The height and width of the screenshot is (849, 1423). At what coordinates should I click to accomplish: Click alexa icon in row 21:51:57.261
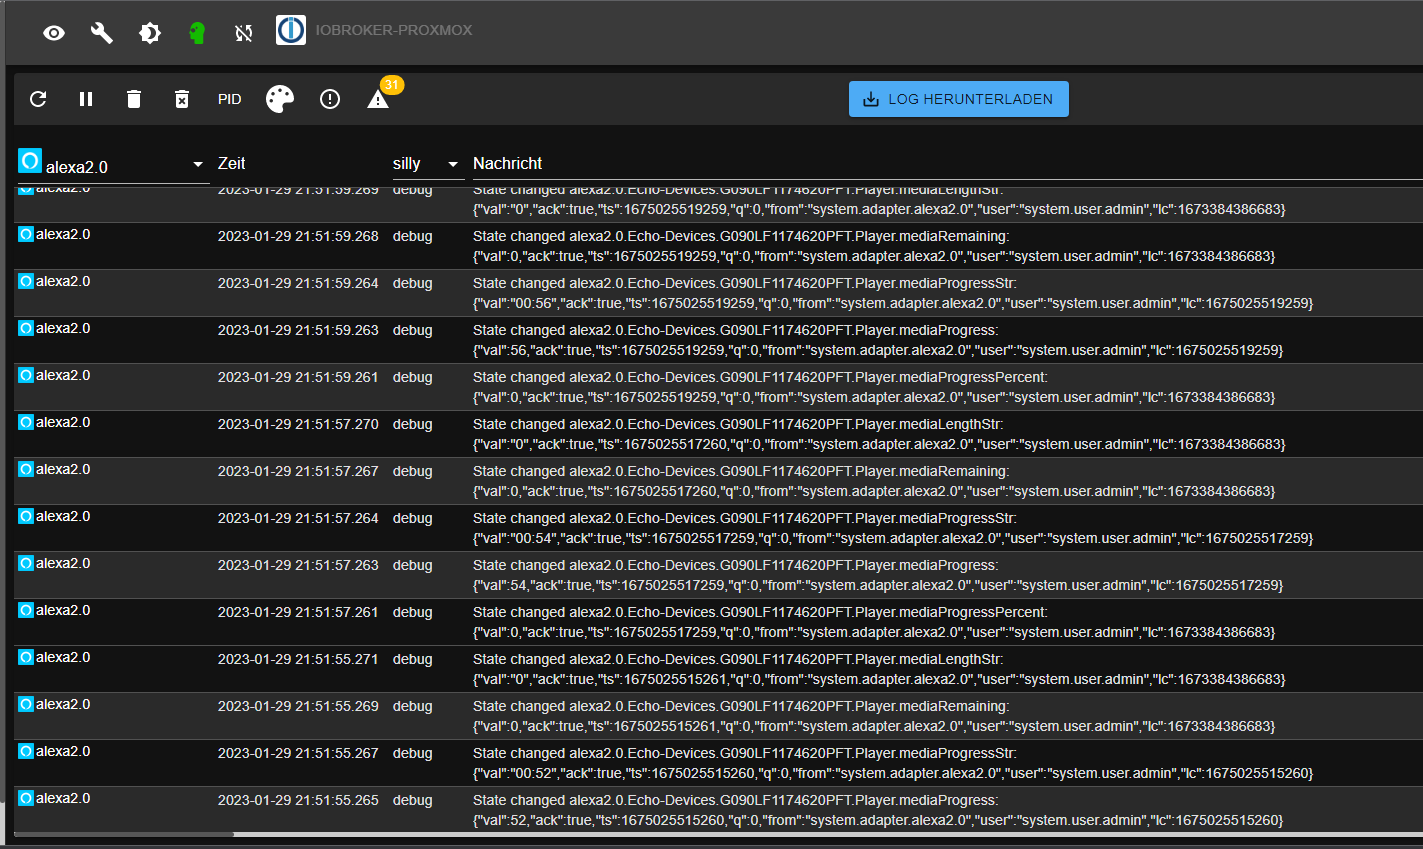click(26, 610)
